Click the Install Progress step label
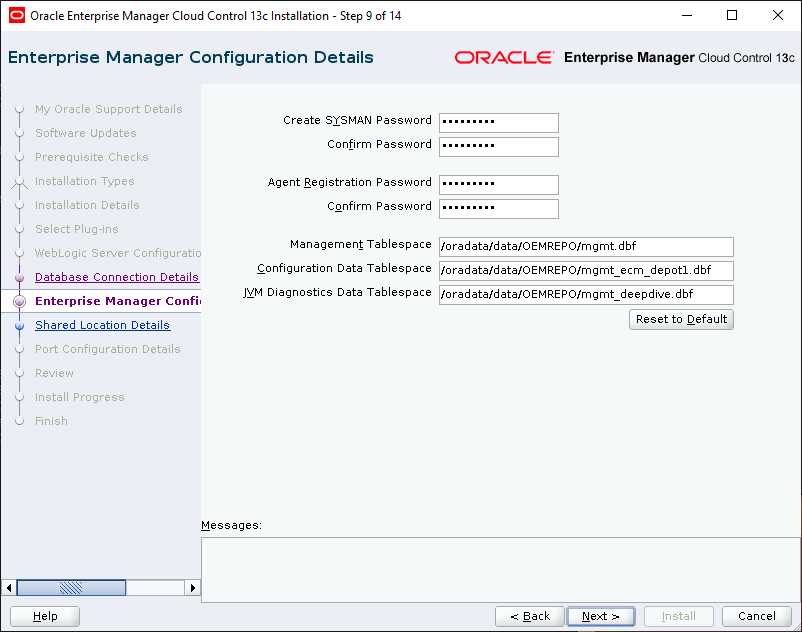 [x=79, y=397]
